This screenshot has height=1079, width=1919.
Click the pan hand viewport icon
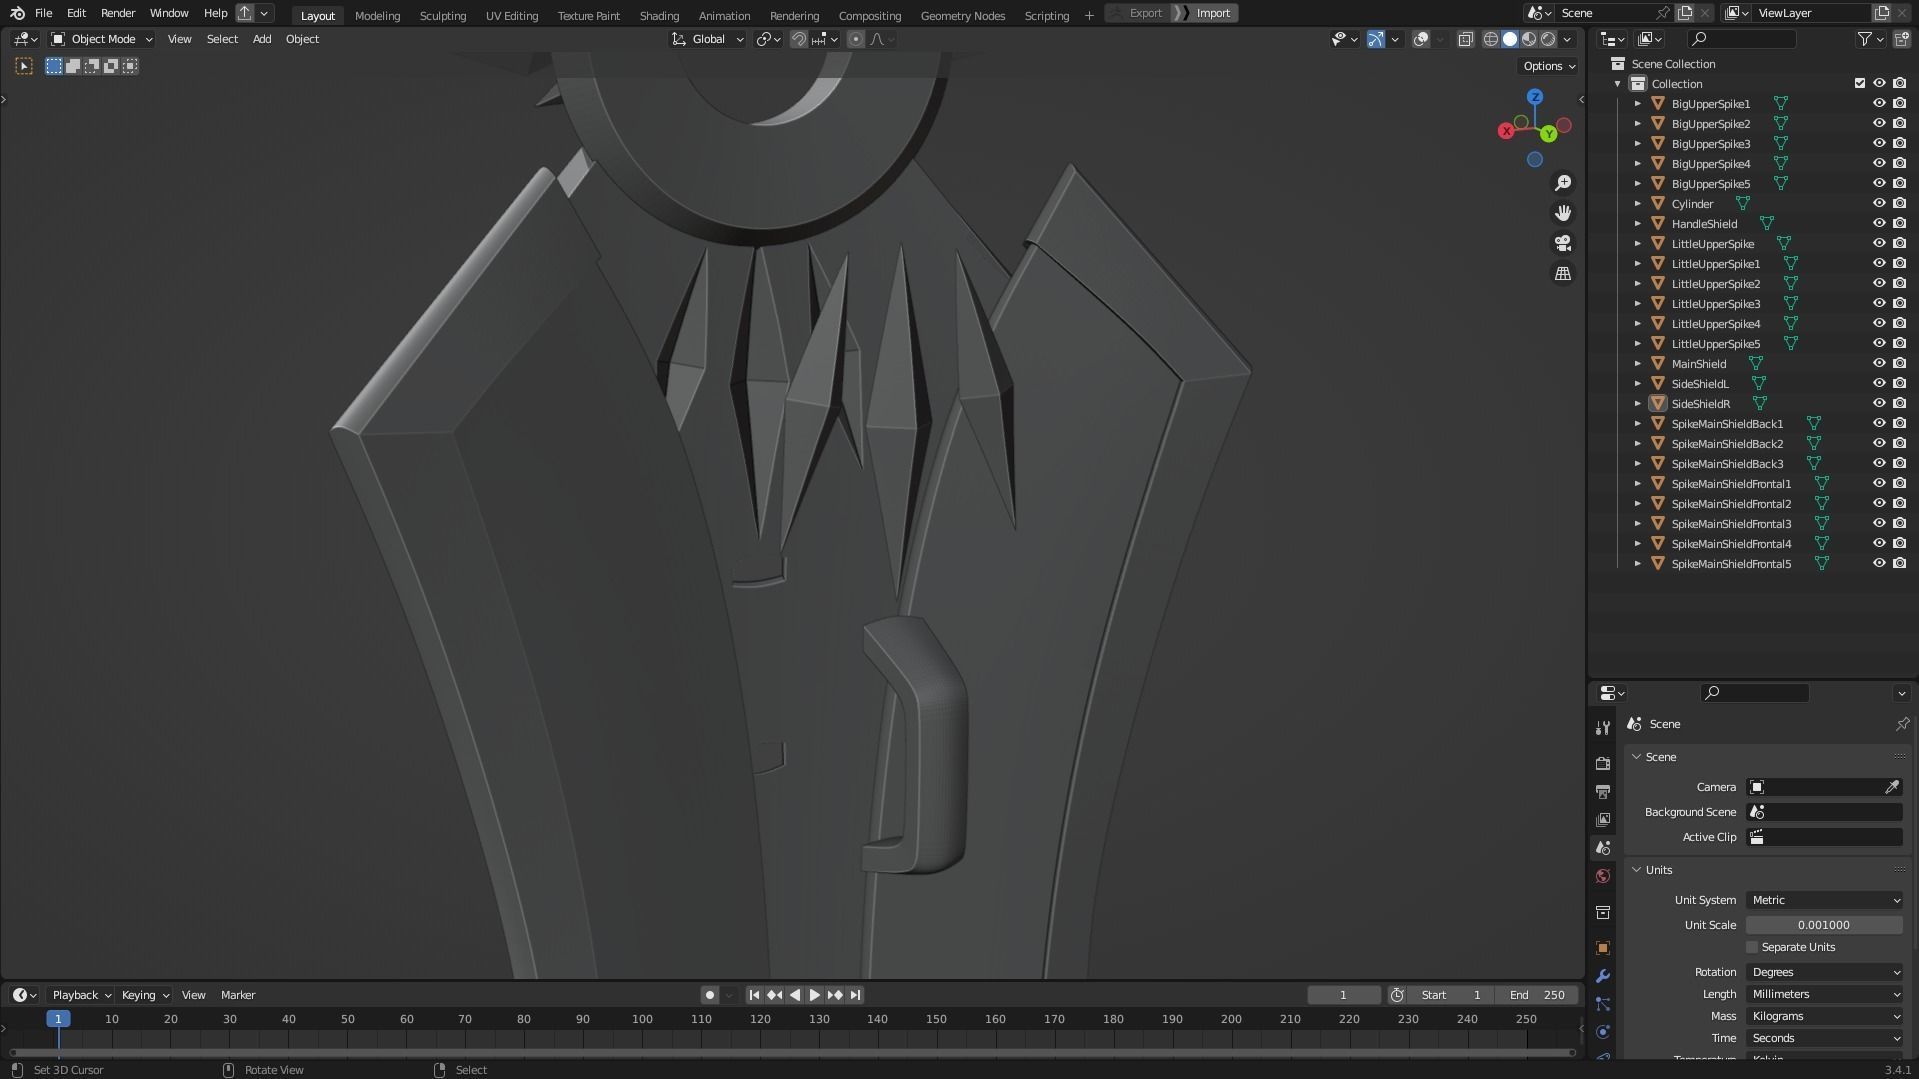[x=1562, y=213]
